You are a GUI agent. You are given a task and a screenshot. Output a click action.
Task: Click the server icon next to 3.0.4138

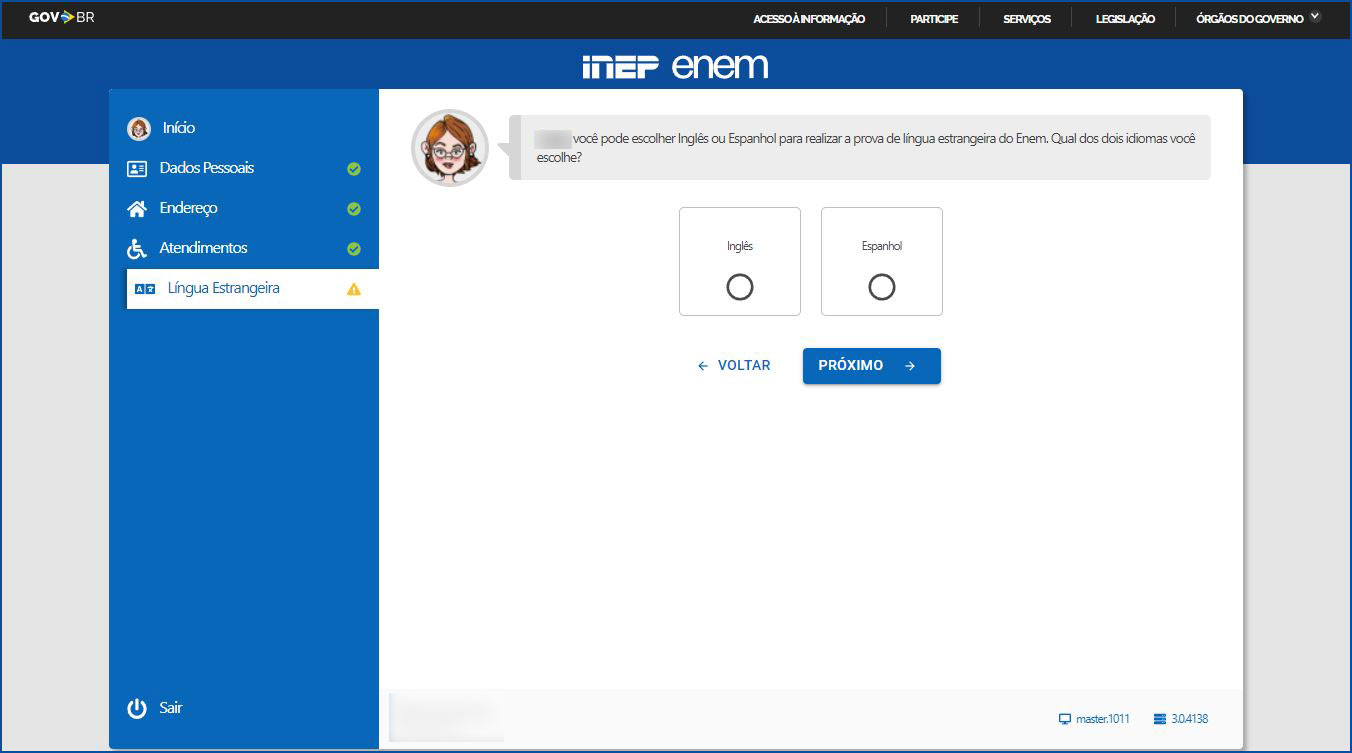pyautogui.click(x=1160, y=719)
